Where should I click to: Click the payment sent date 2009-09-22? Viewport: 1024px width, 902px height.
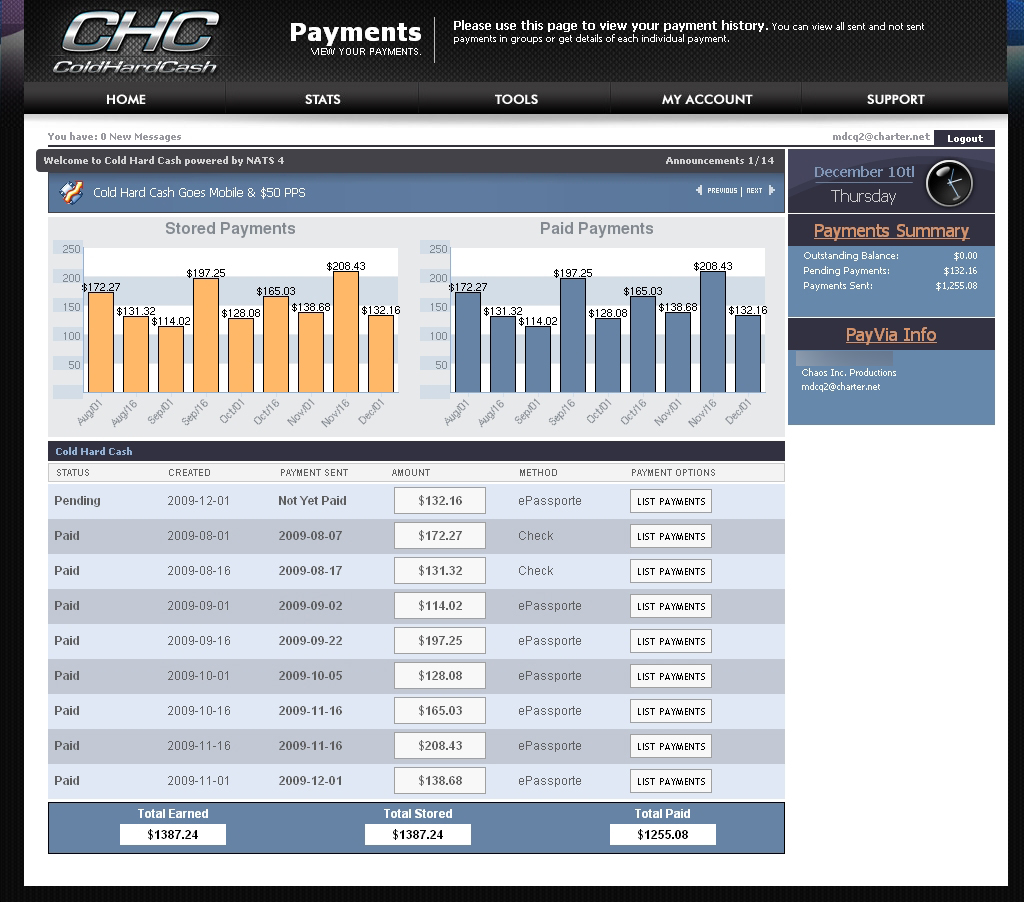310,641
